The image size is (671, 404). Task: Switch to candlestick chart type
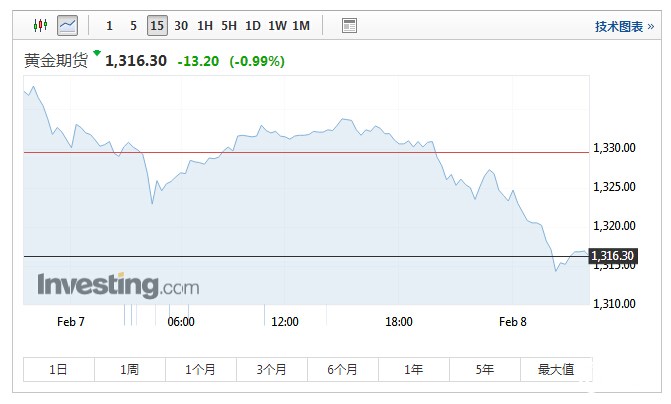[x=40, y=25]
